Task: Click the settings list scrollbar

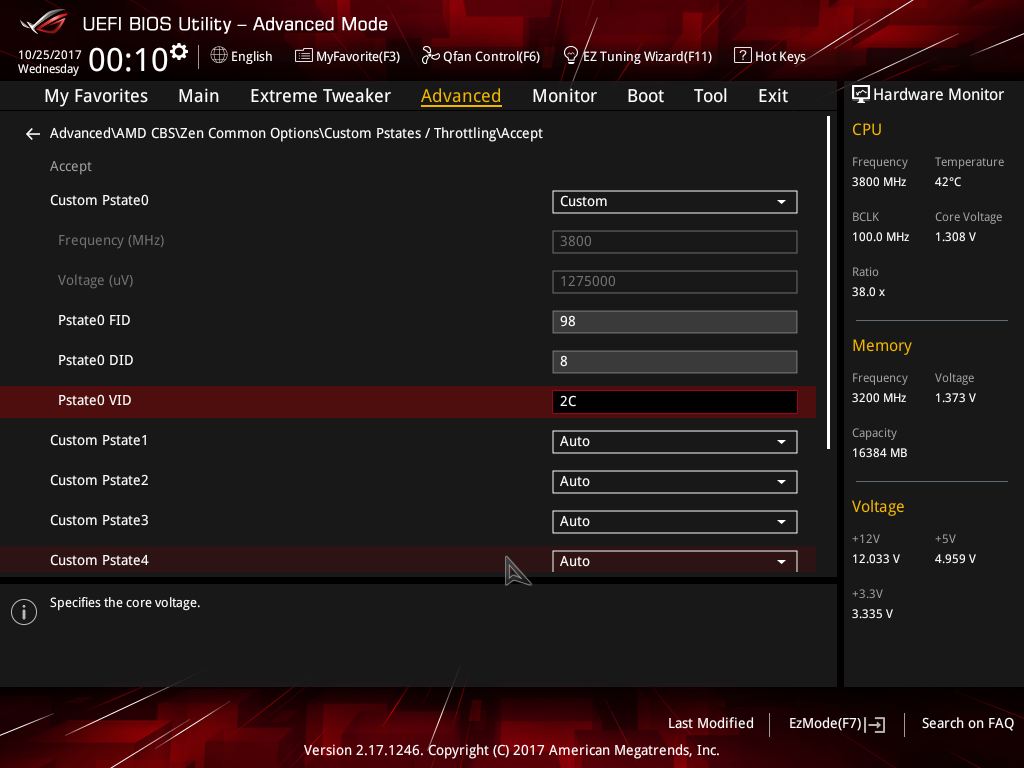Action: coord(828,282)
